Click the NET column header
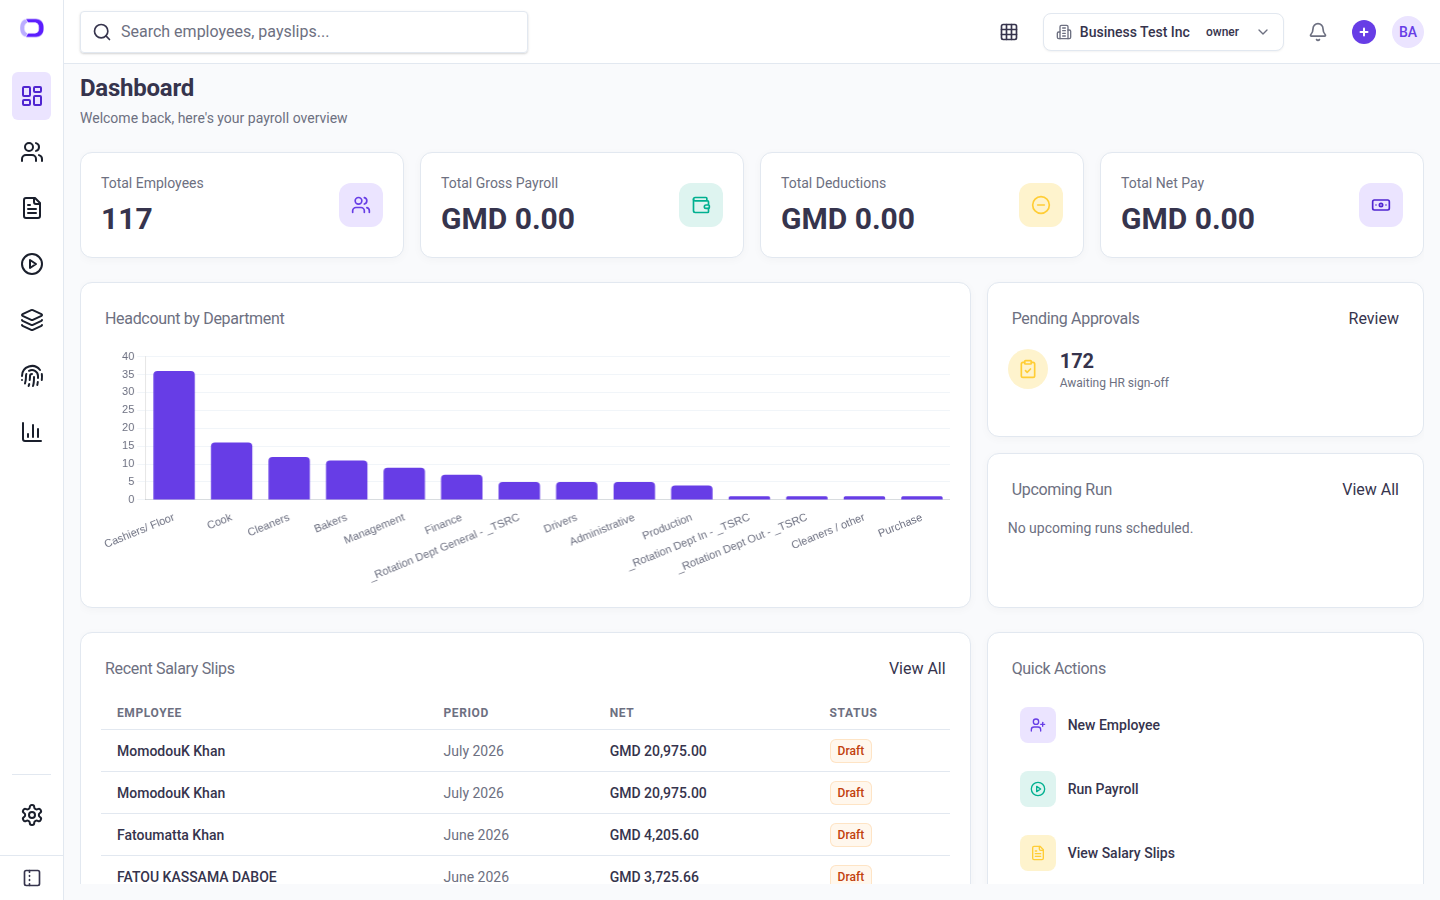The height and width of the screenshot is (900, 1440). [x=622, y=713]
